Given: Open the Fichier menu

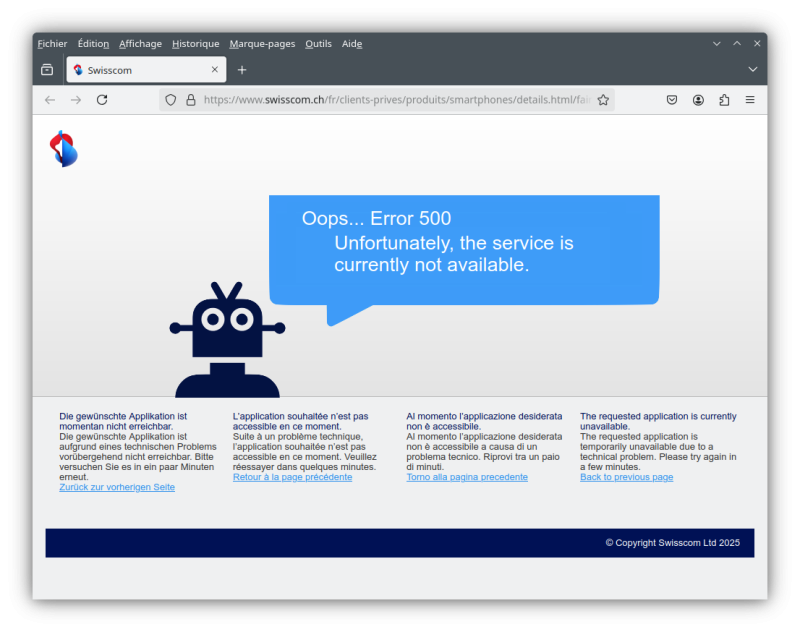Looking at the screenshot, I should (x=52, y=44).
